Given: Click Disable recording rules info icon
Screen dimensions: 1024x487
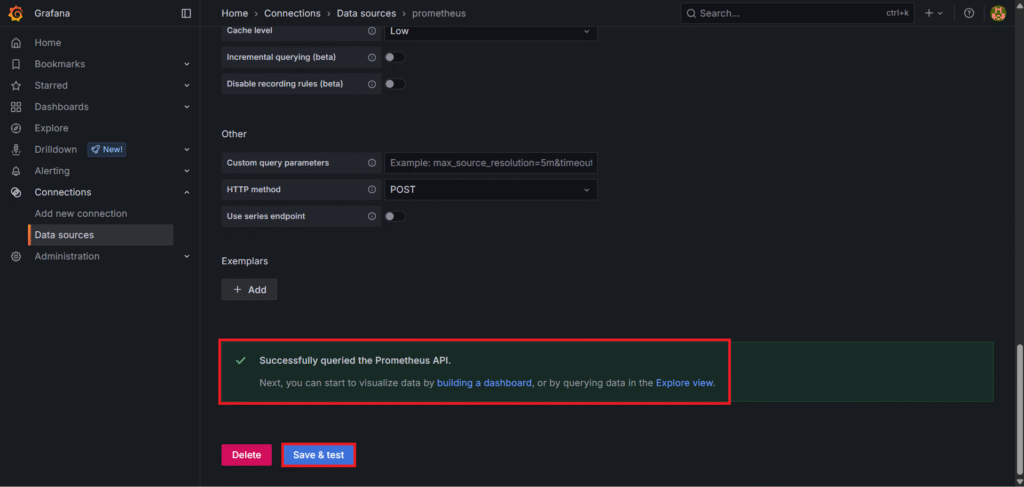Looking at the screenshot, I should pos(372,84).
